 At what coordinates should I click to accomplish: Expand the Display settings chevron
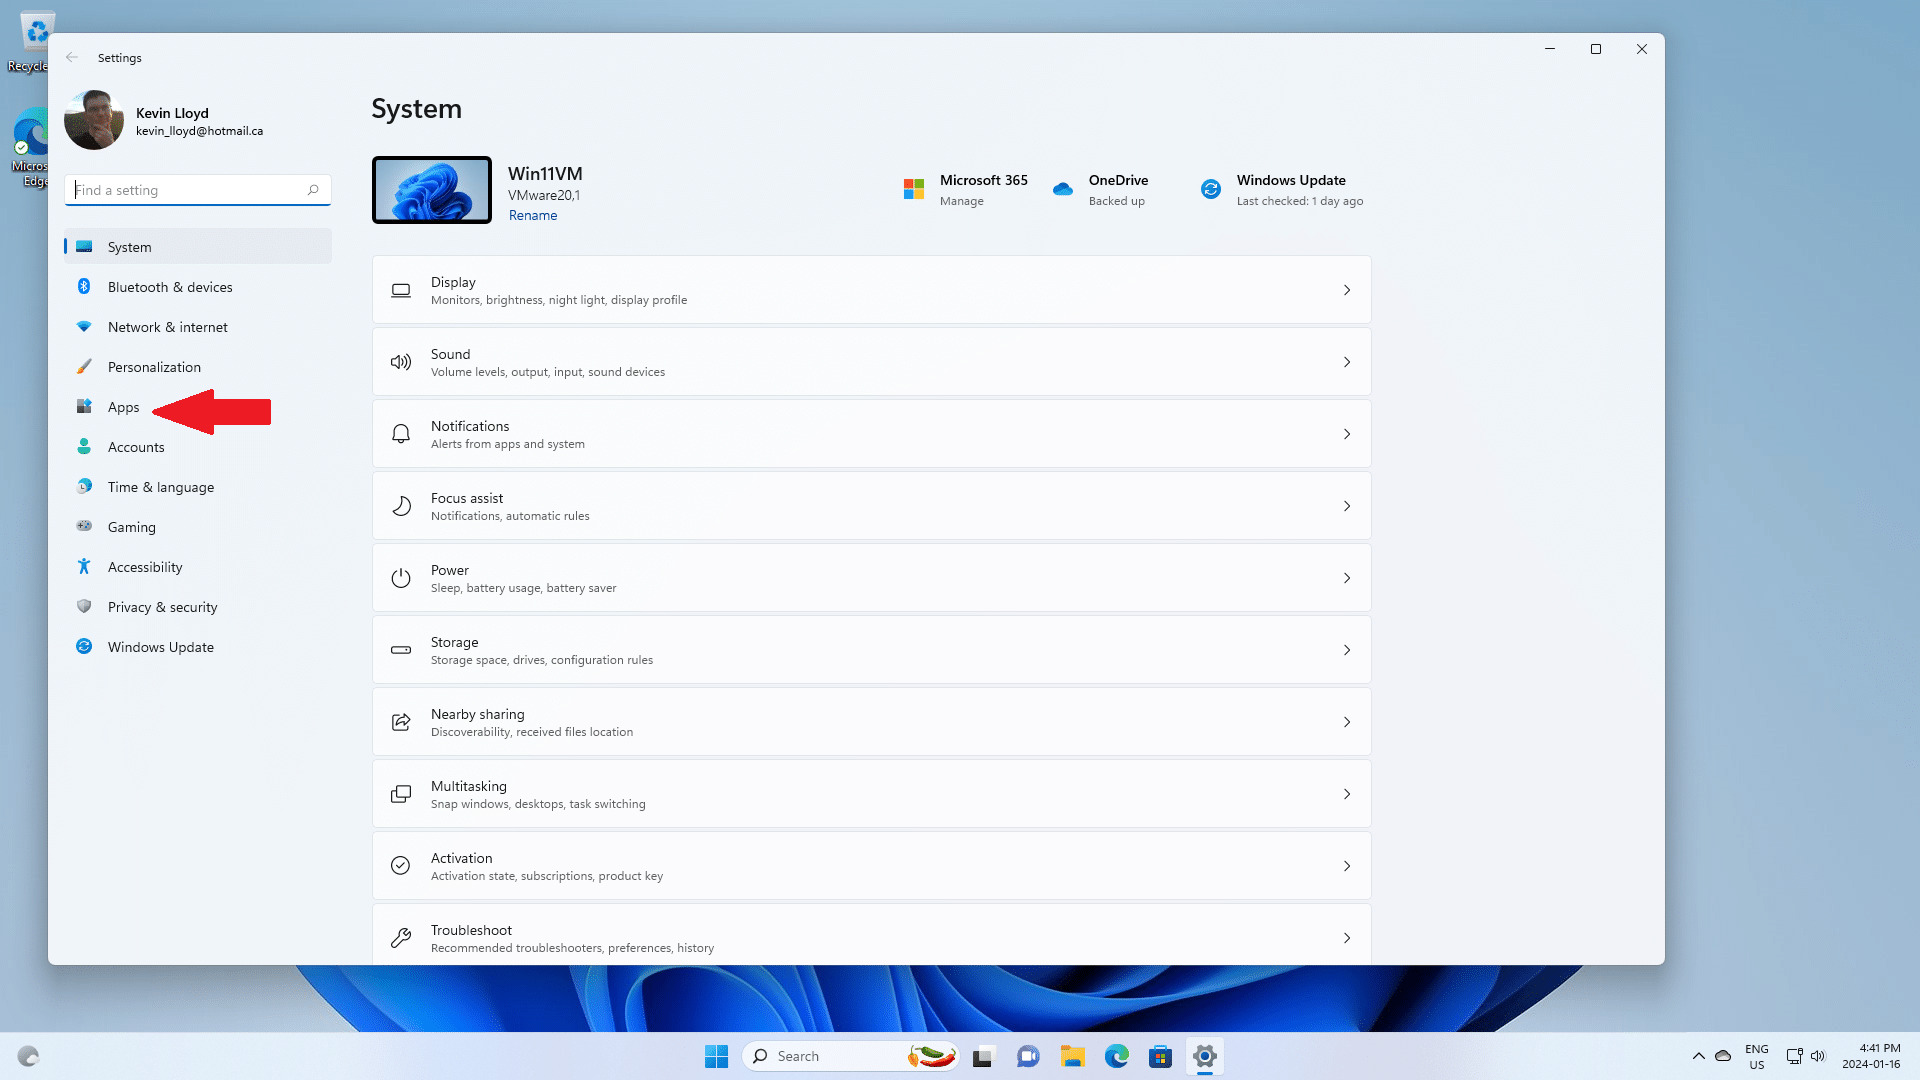1346,290
